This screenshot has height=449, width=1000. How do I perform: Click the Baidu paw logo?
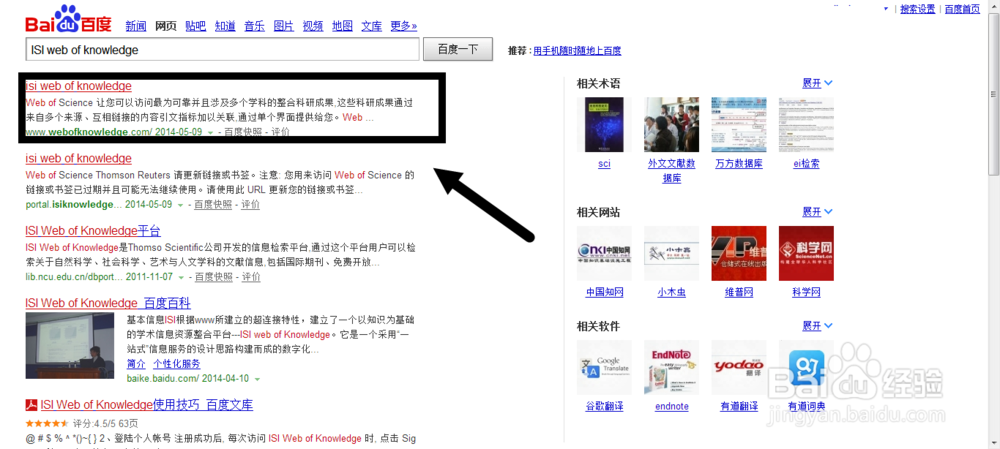[x=68, y=19]
